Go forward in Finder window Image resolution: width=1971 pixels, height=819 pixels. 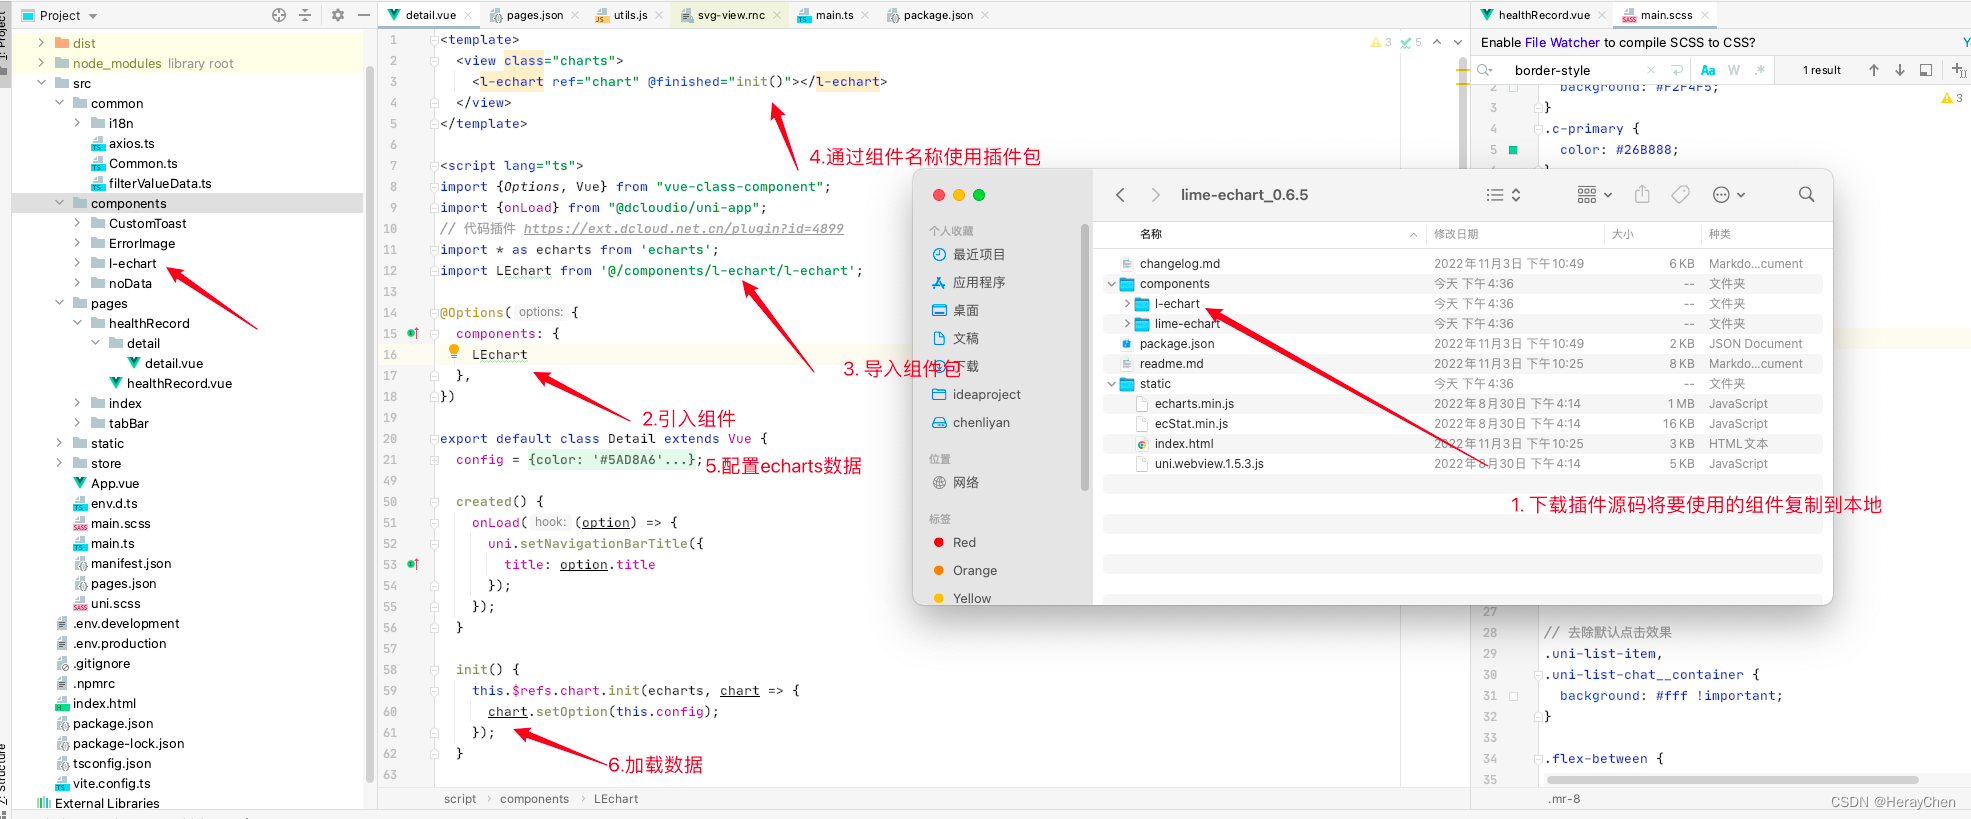click(x=1155, y=195)
